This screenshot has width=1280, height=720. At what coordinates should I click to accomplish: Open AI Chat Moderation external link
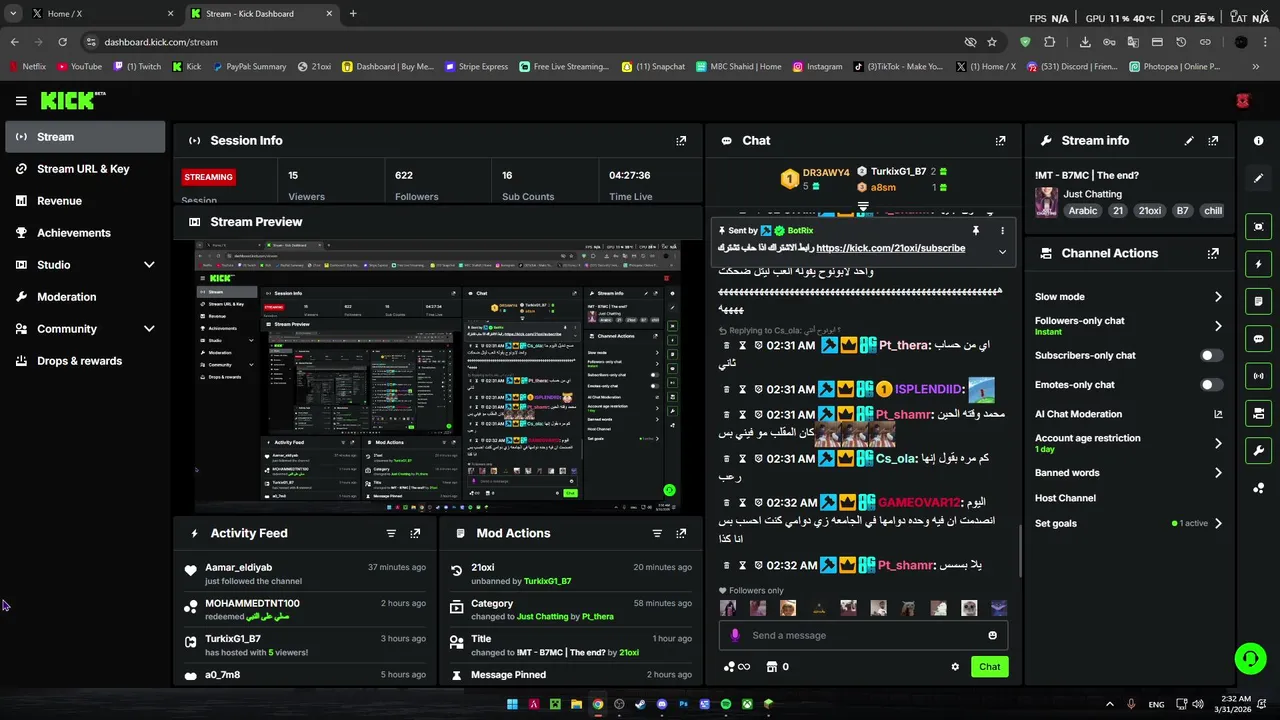click(1218, 414)
